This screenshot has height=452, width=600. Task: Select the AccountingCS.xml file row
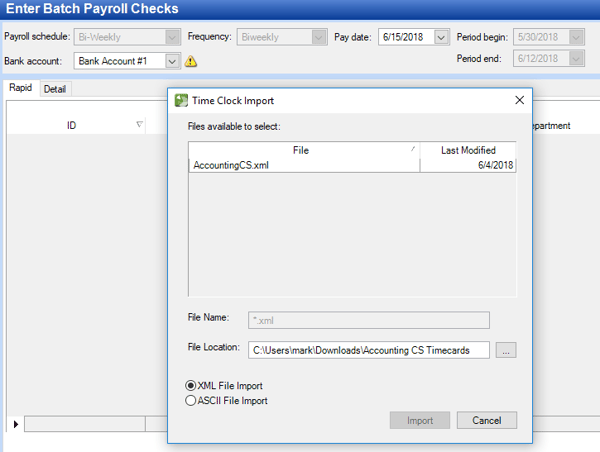pos(300,165)
